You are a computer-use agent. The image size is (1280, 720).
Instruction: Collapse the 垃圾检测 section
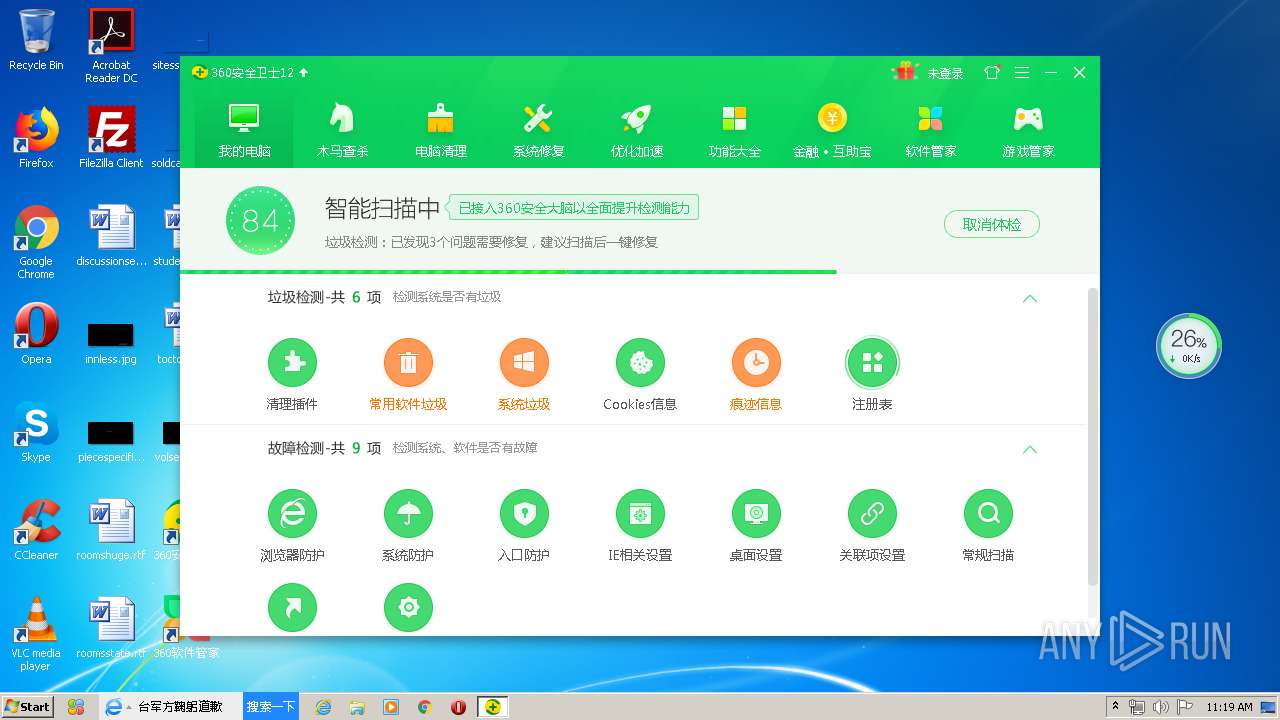pyautogui.click(x=1030, y=298)
